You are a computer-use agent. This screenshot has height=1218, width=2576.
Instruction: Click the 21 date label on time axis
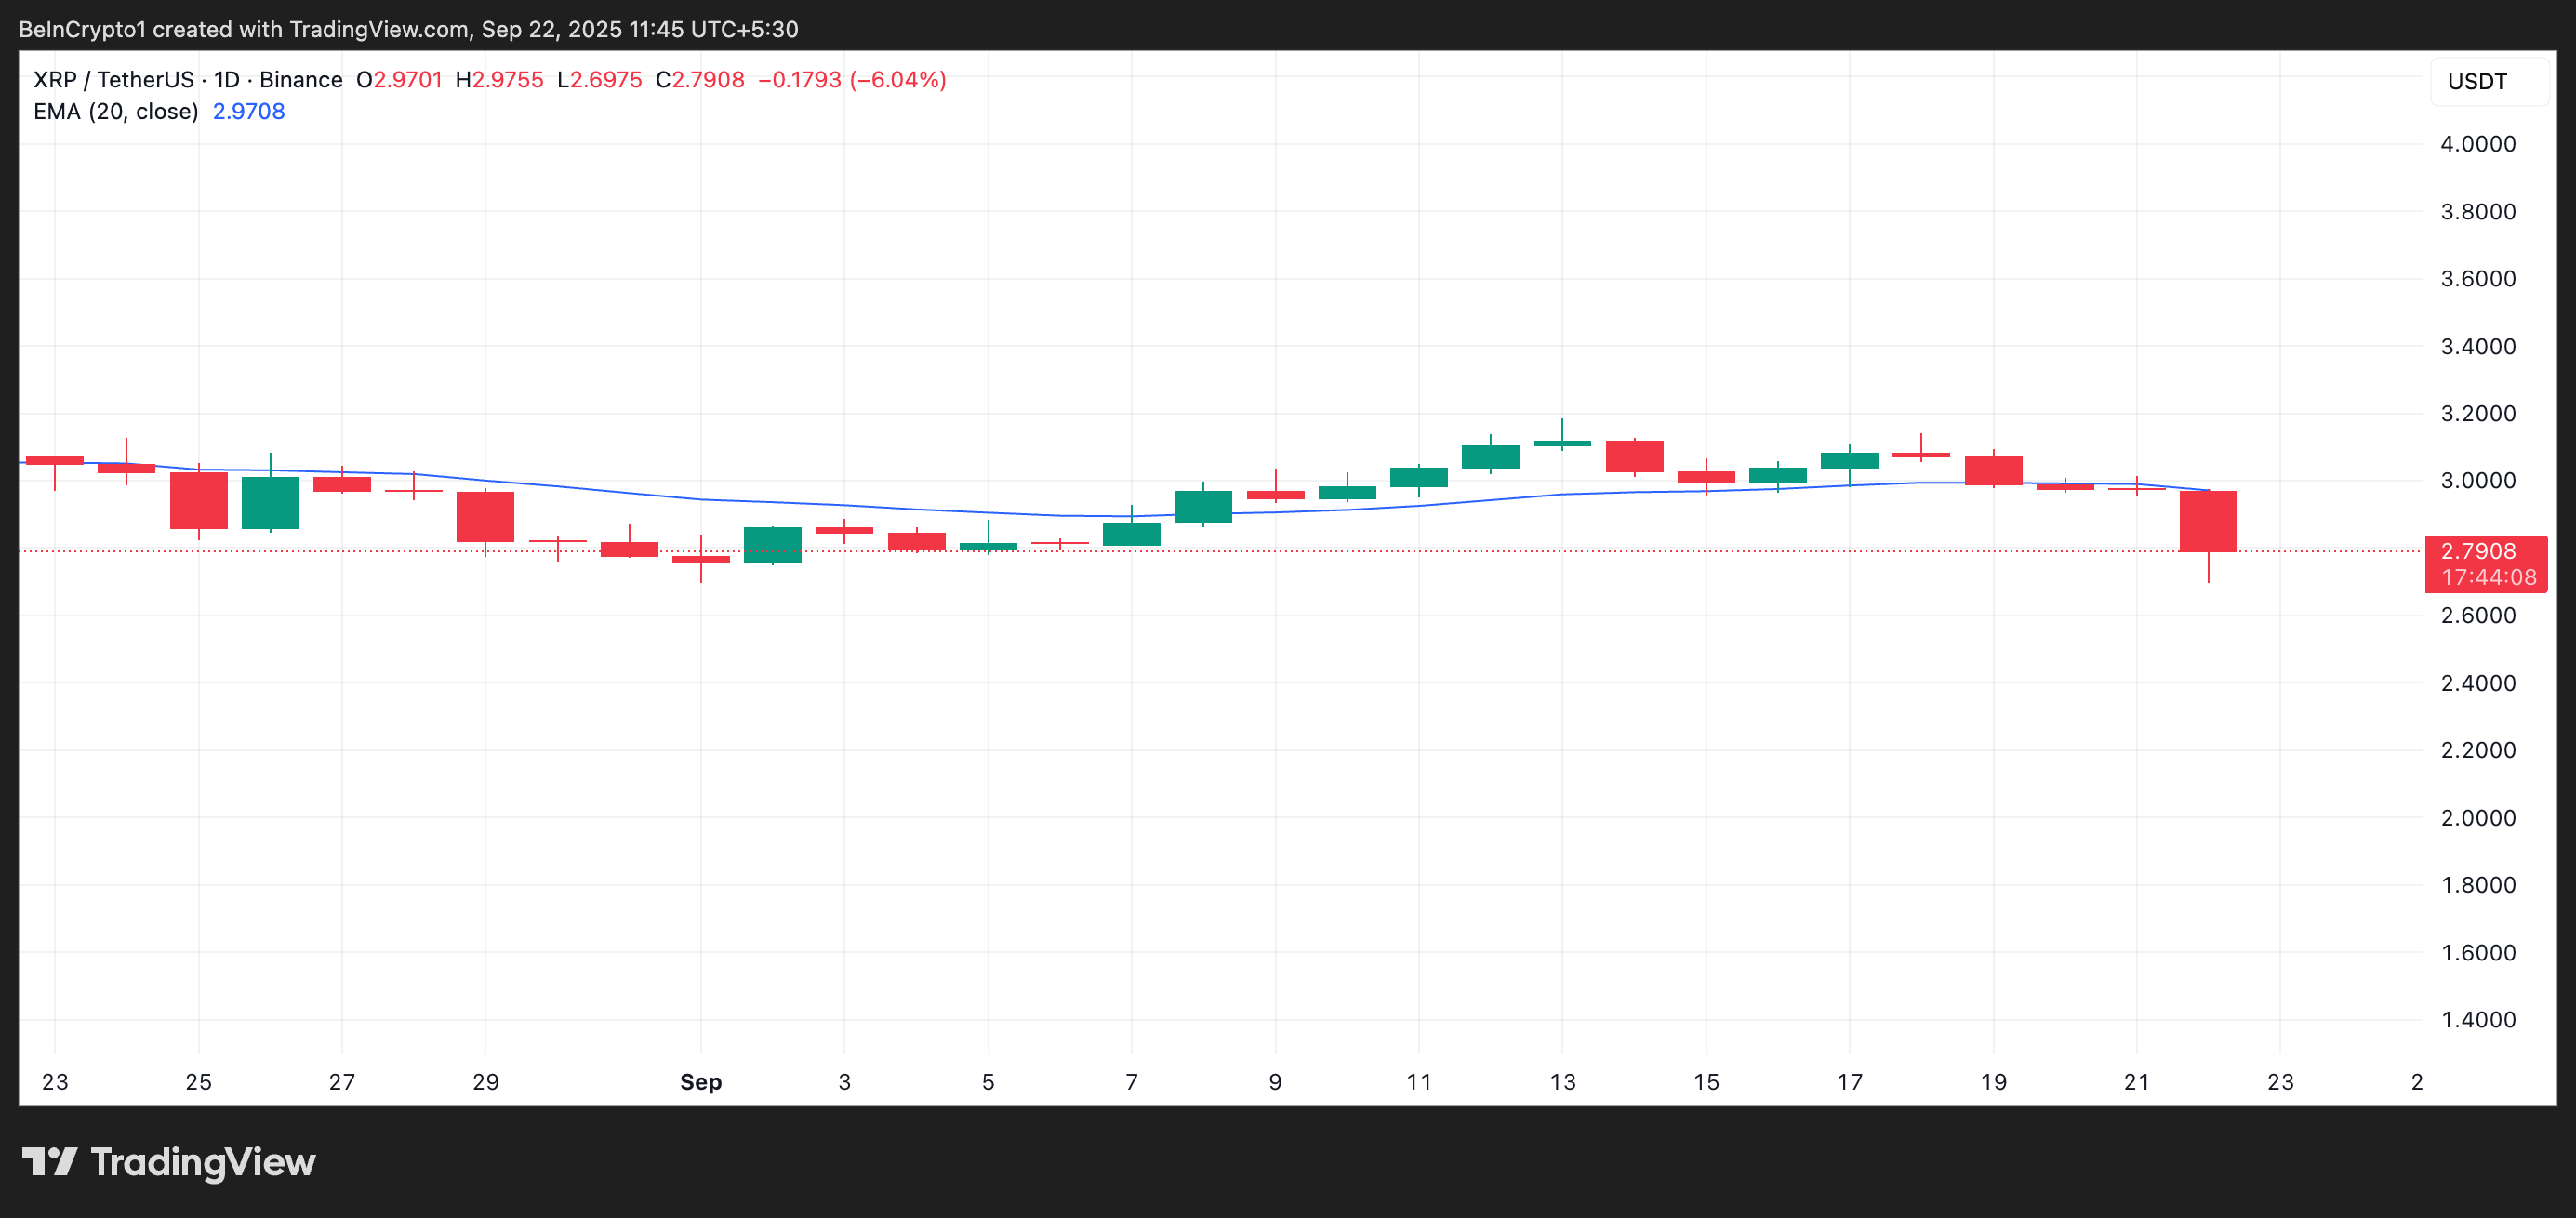pyautogui.click(x=2136, y=1082)
